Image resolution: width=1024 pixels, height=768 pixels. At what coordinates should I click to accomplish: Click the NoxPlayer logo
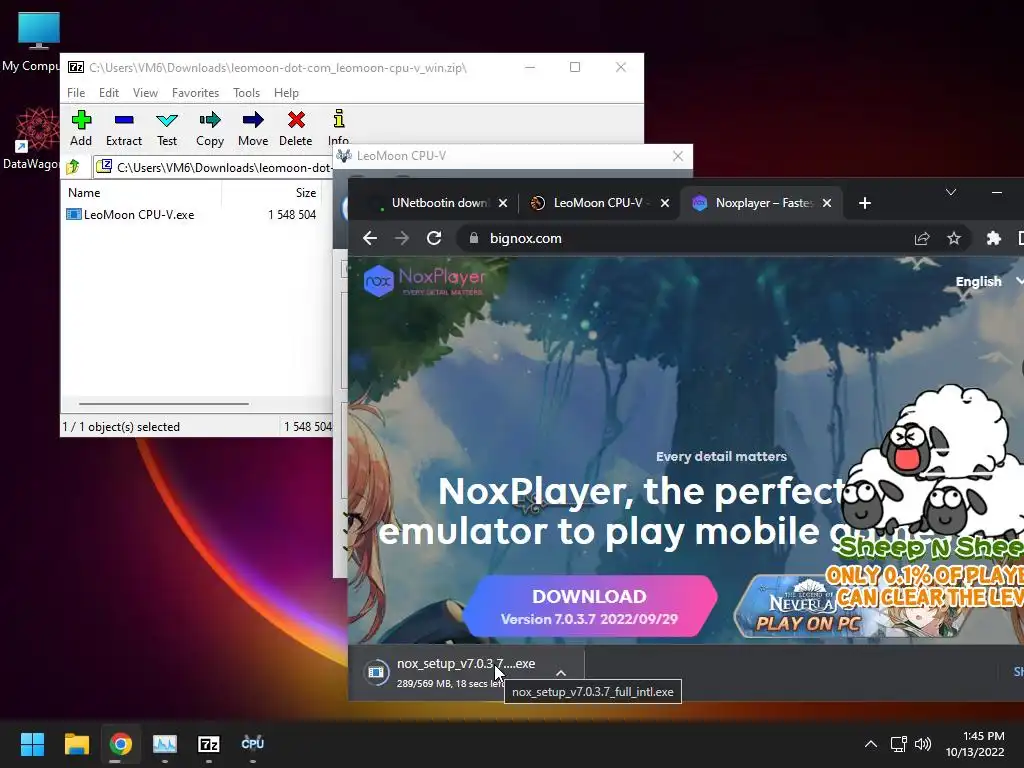point(424,281)
